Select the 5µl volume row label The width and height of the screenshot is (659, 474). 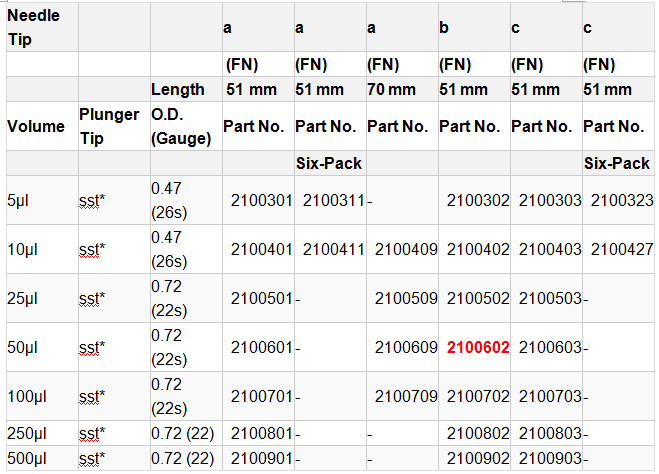(x=20, y=200)
